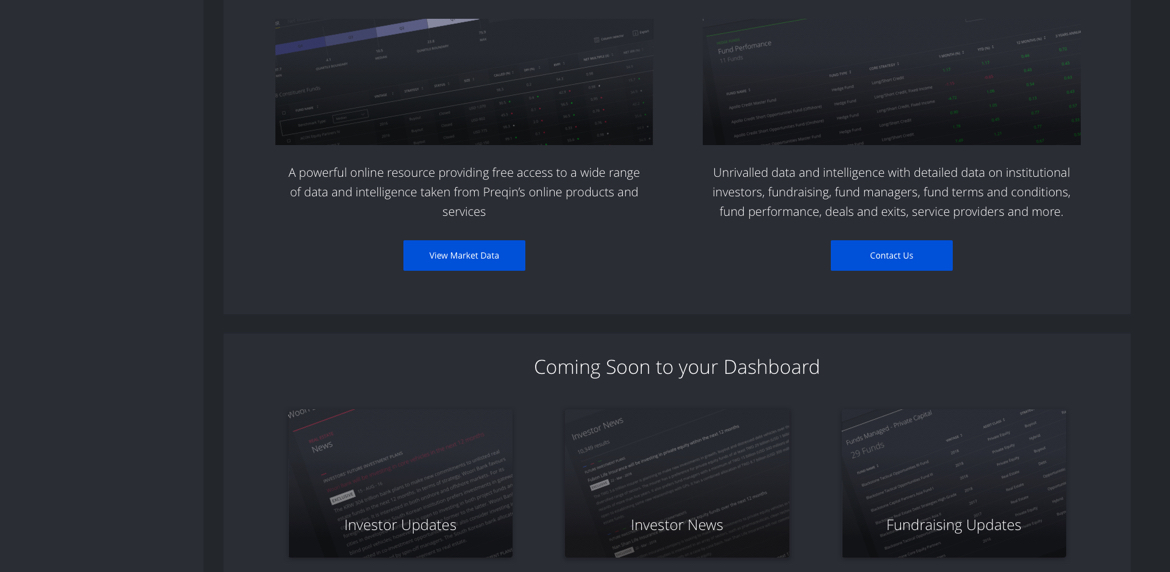Click the Funds Managed - Private Capital title
Viewport: 1170px width, 572px height.
tap(888, 433)
